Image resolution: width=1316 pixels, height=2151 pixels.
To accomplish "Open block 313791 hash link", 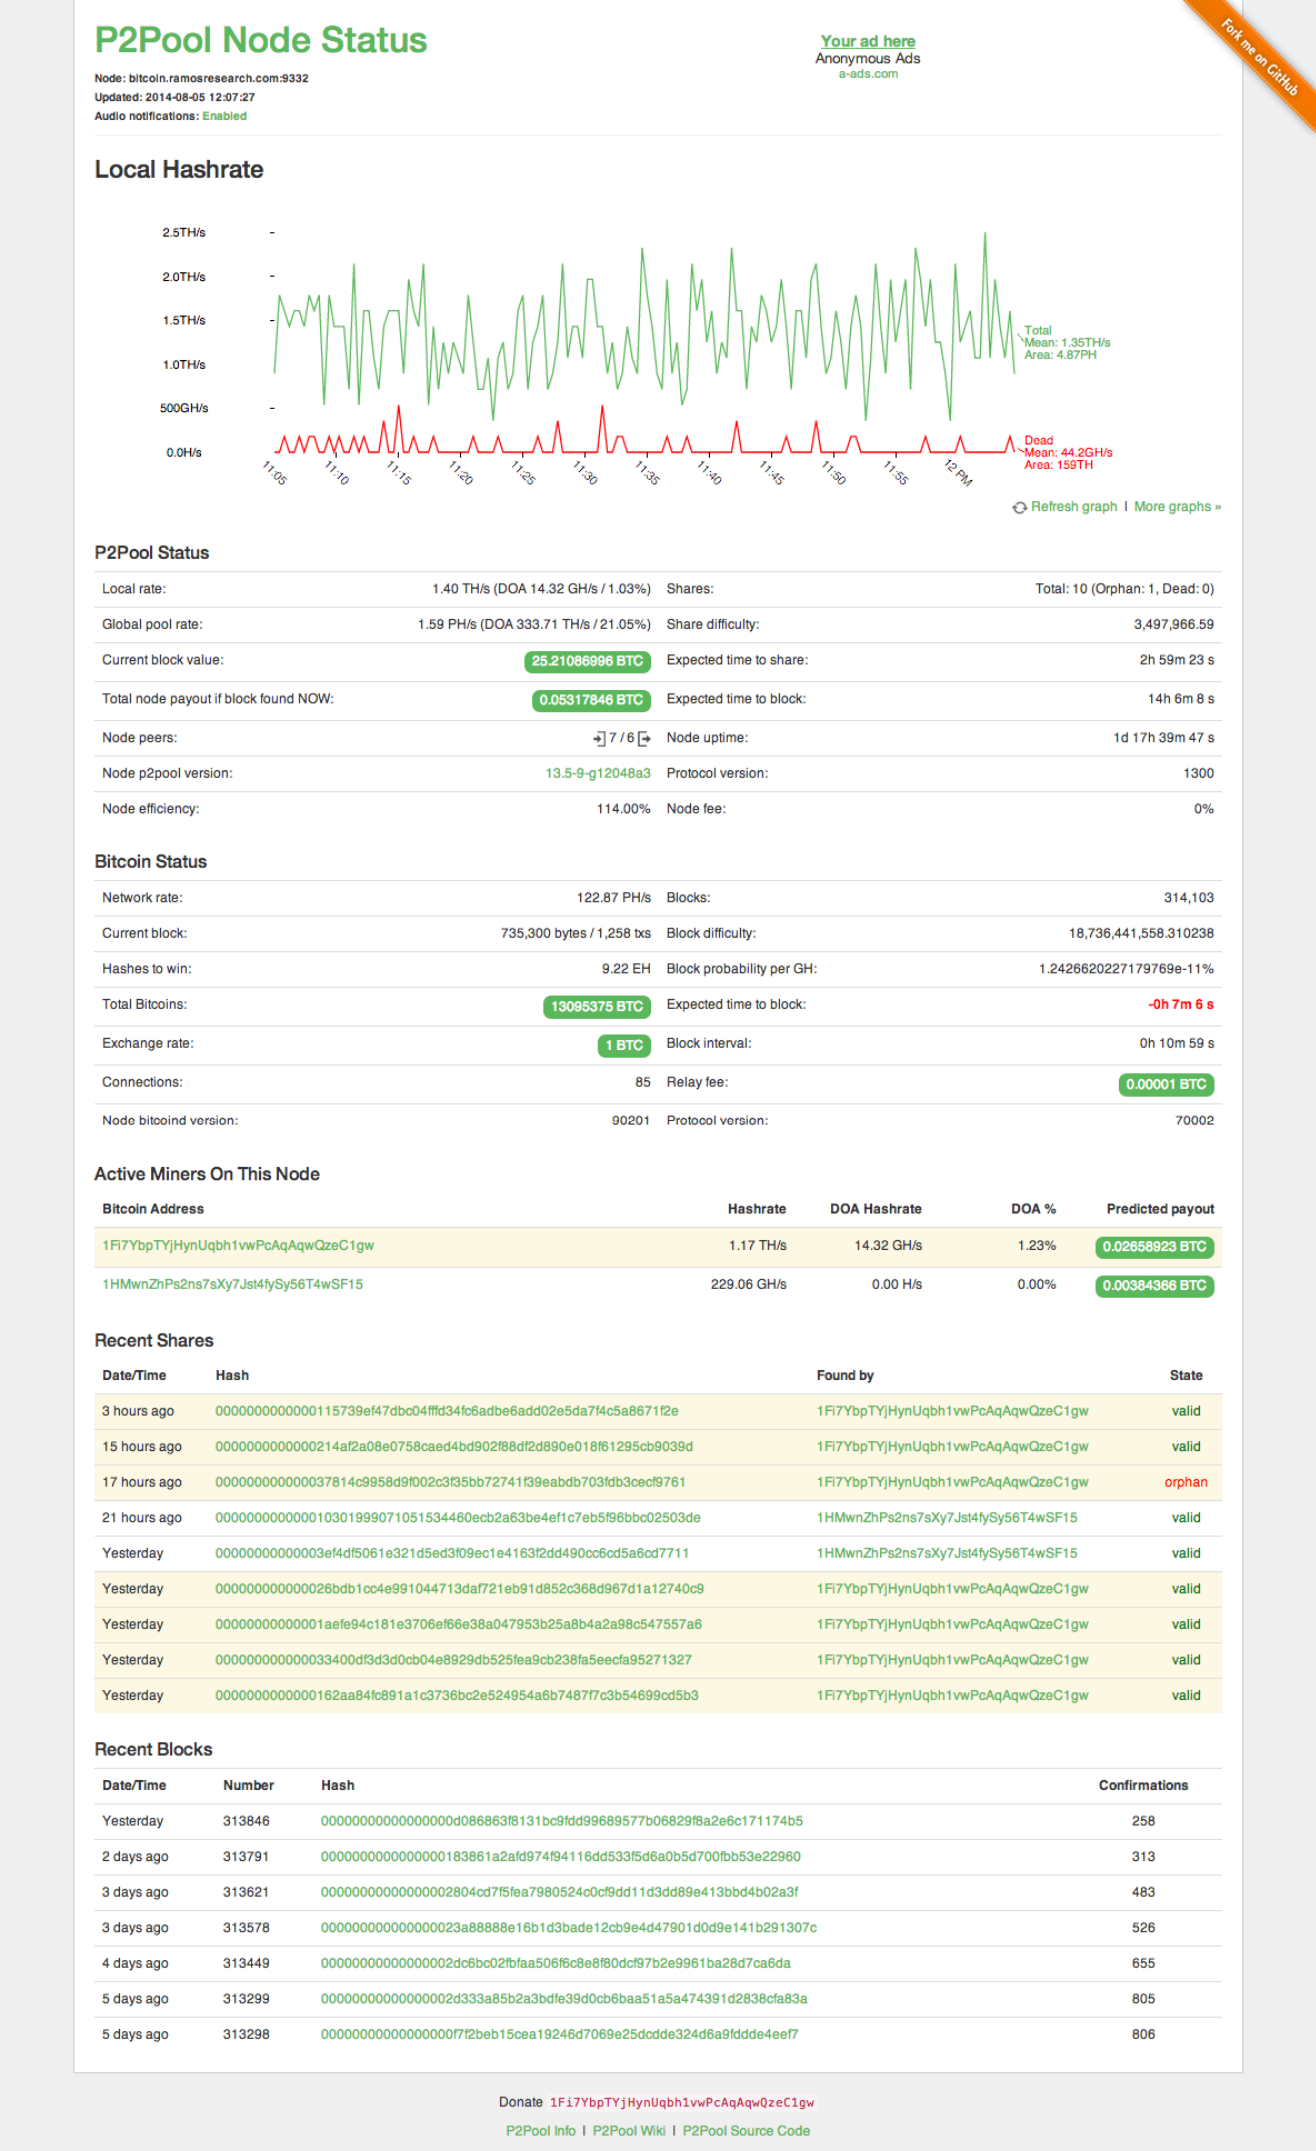I will (561, 1857).
